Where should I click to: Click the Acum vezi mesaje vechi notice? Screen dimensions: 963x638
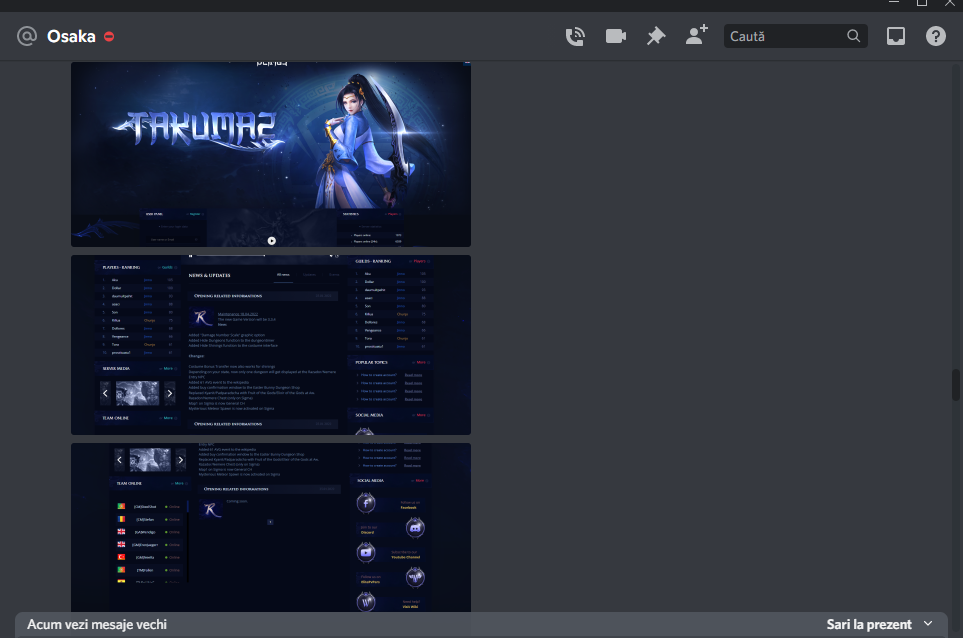click(x=97, y=624)
